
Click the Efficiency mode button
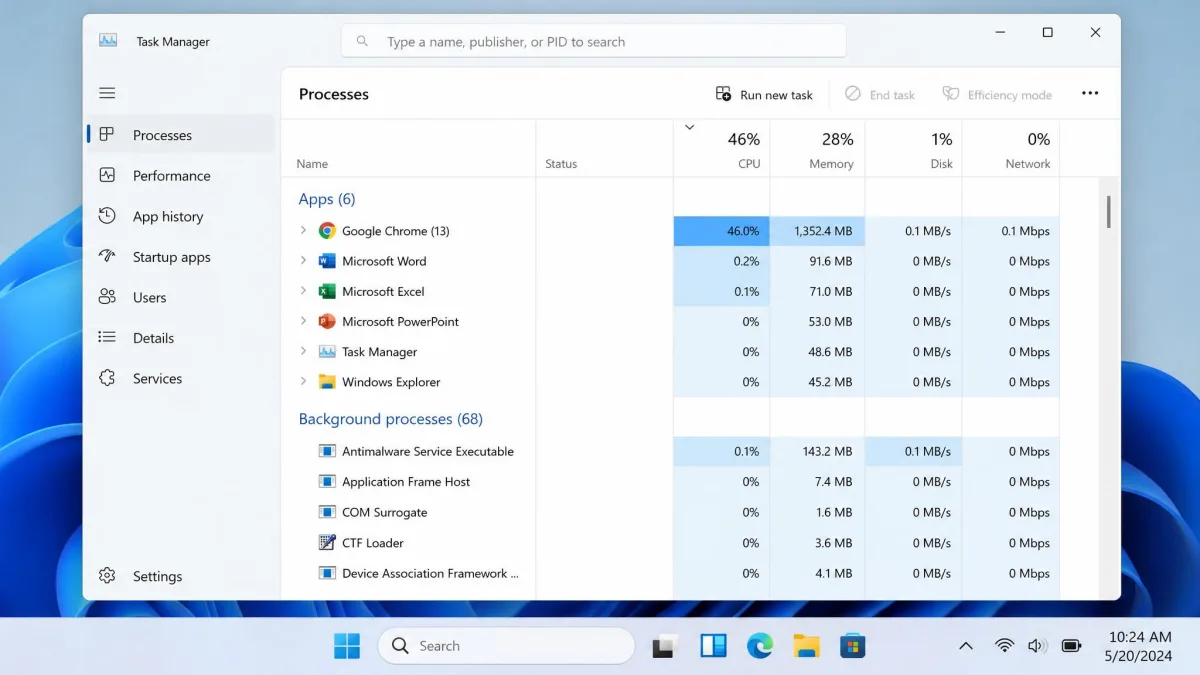pyautogui.click(x=997, y=94)
